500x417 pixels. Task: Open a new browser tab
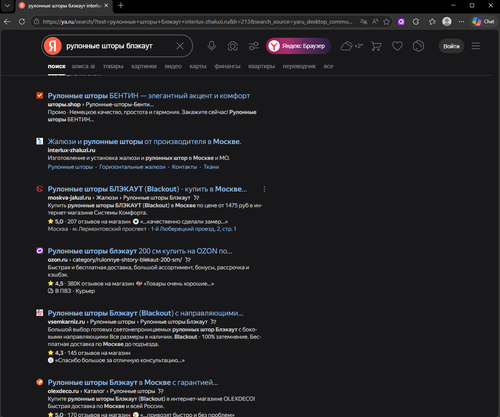[121, 6]
